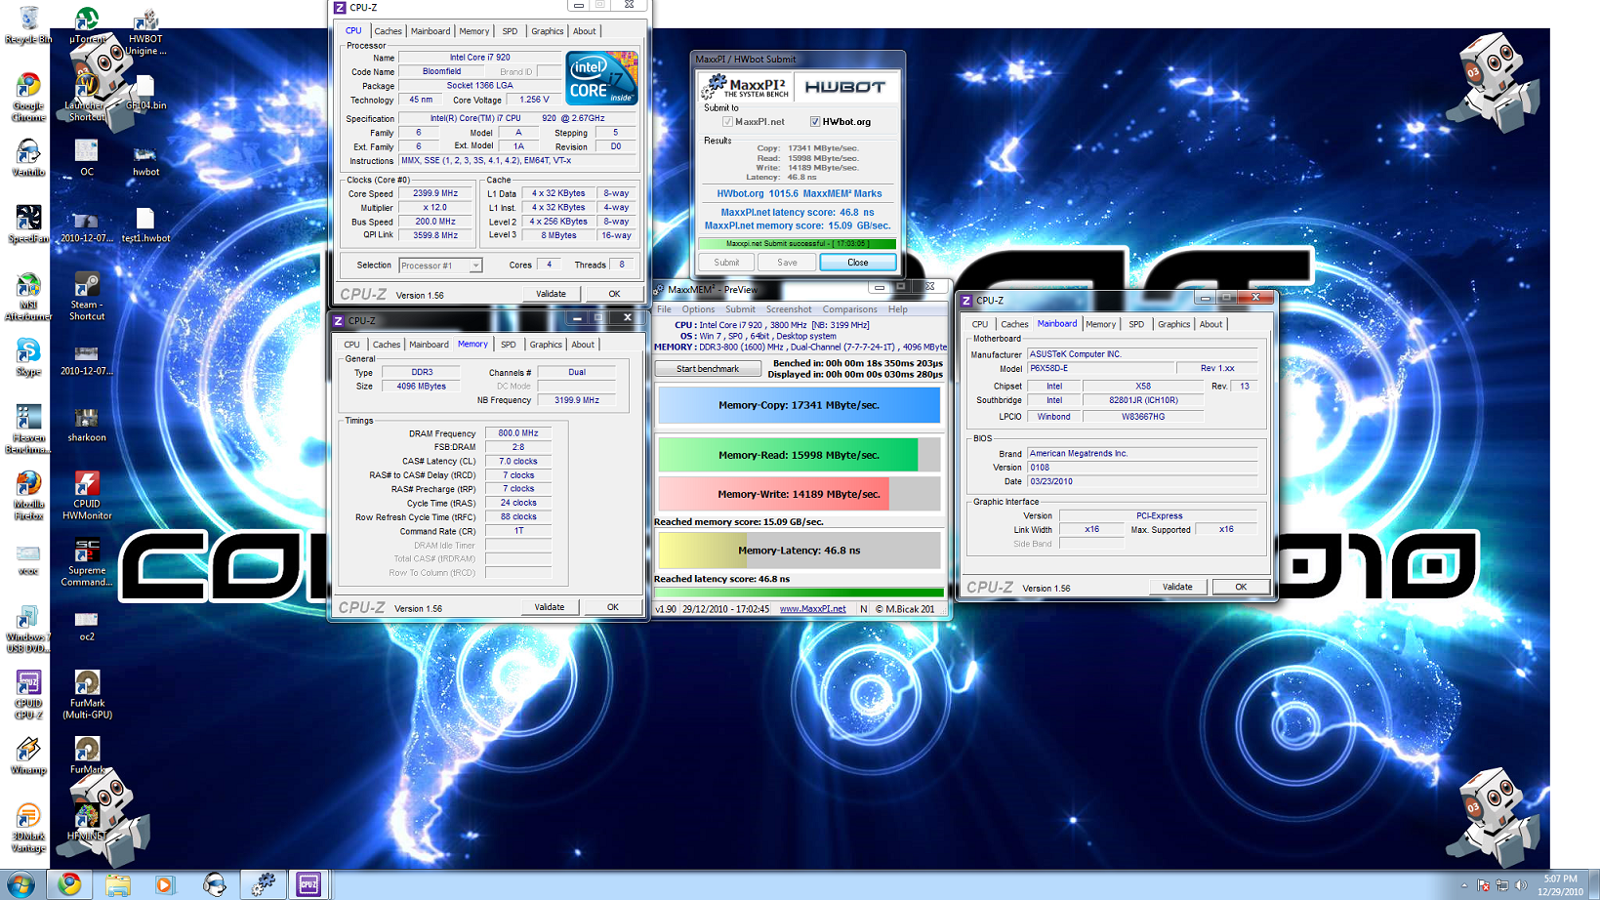Click the Memory-Write 14189 MByte/sec bar
Image resolution: width=1600 pixels, height=900 pixels.
point(799,494)
